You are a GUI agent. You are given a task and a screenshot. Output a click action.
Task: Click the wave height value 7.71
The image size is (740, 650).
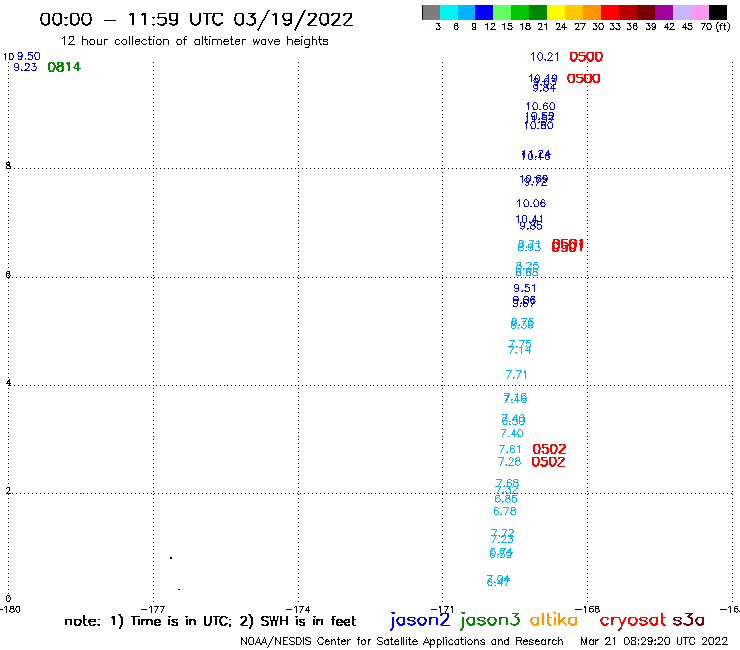click(x=516, y=375)
